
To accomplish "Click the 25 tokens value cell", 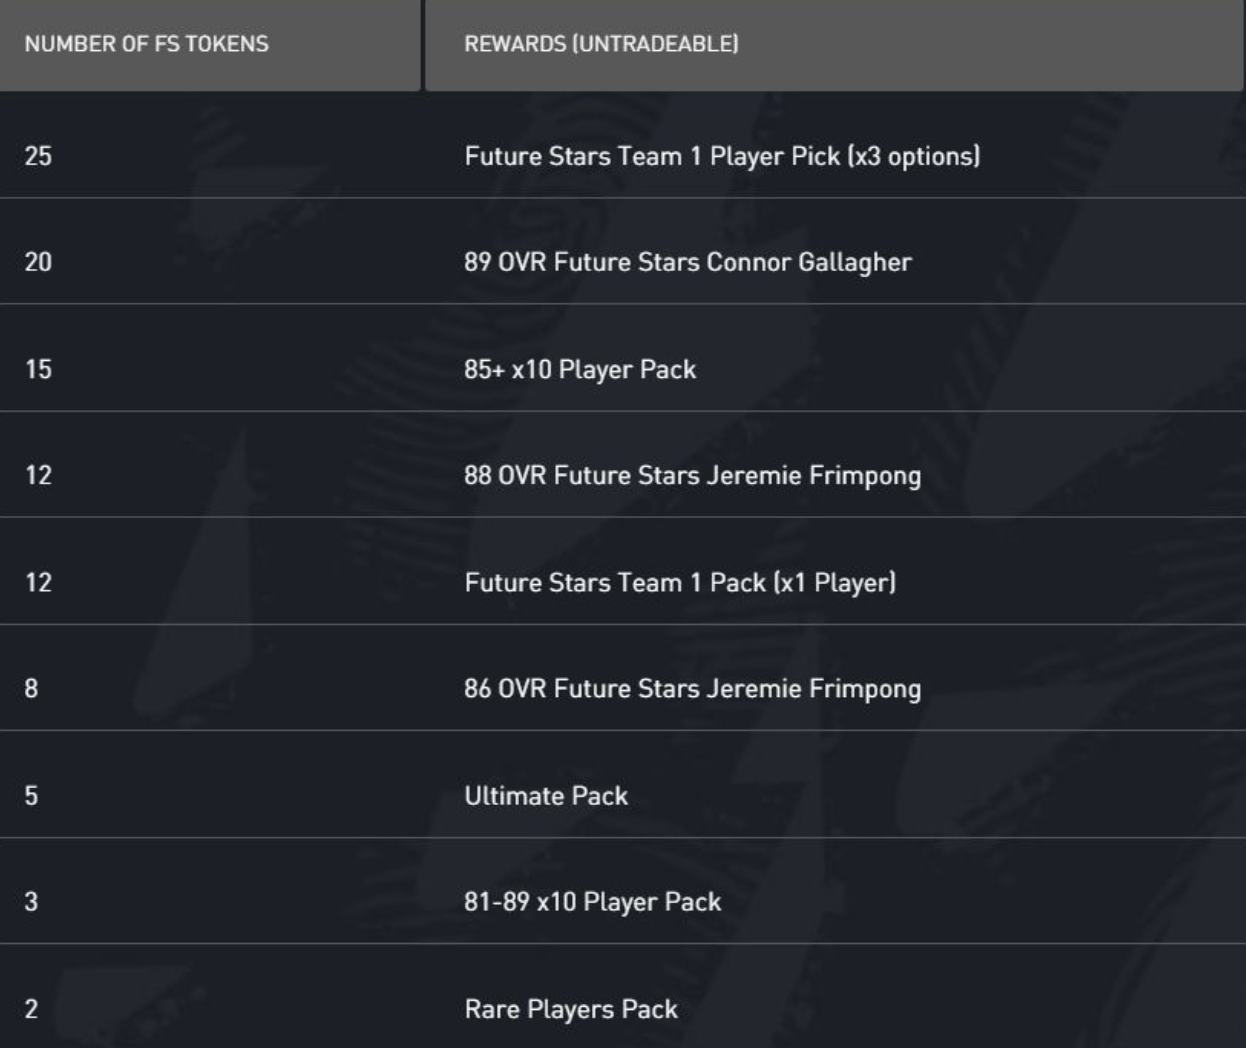I will tap(38, 156).
